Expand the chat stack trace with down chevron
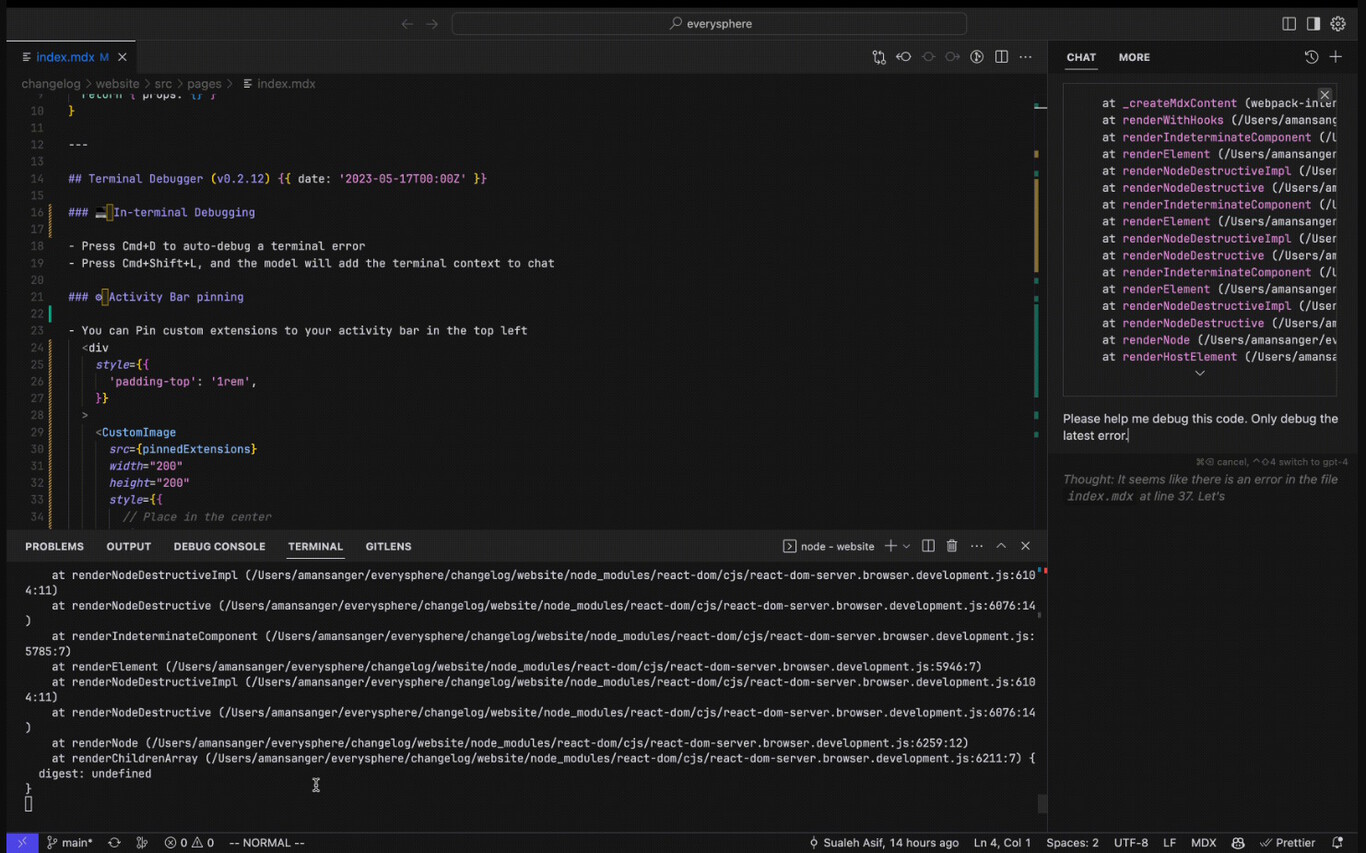 [1199, 373]
